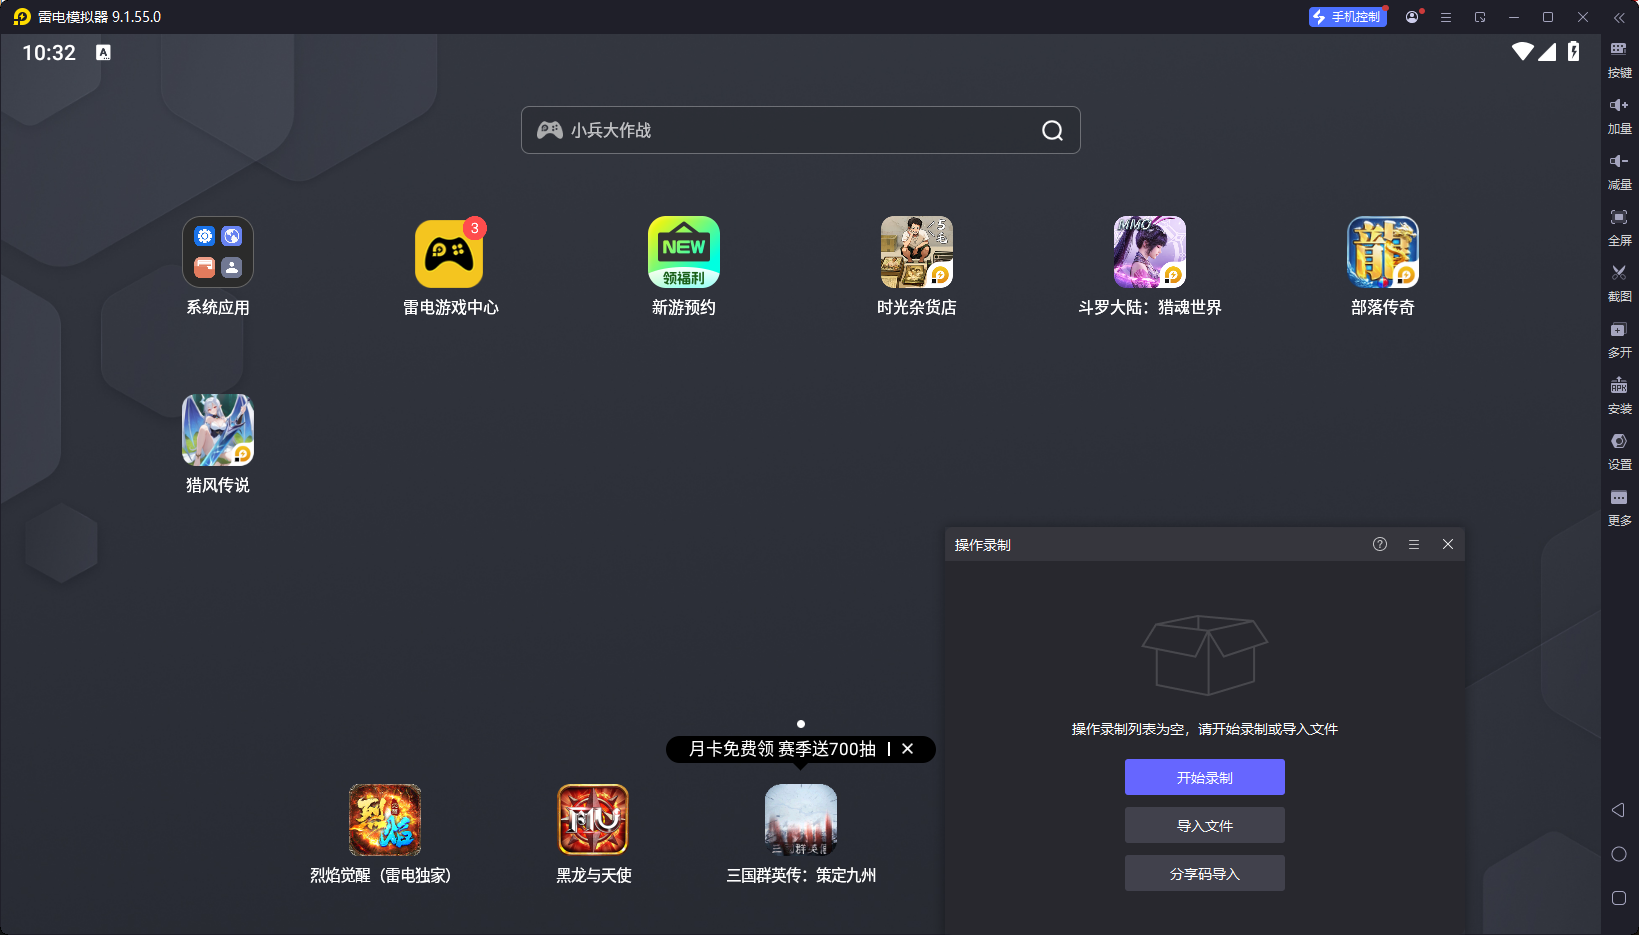1639x935 pixels.
Task: Expand the 更多 more tools menu
Action: (1618, 504)
